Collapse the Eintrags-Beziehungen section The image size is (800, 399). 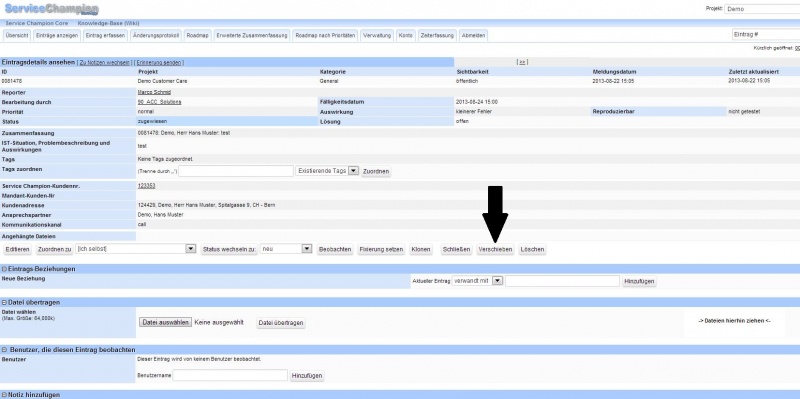click(5, 269)
